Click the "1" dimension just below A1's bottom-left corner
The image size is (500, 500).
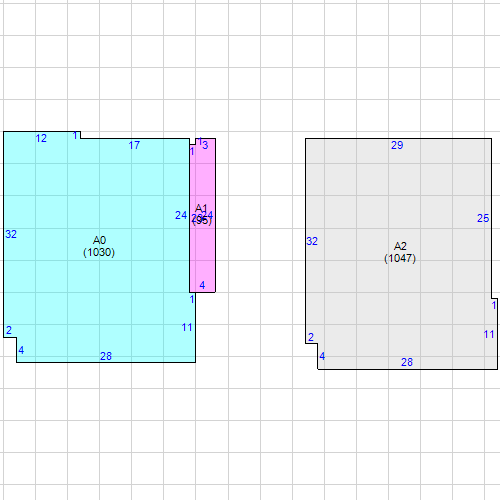tap(192, 299)
